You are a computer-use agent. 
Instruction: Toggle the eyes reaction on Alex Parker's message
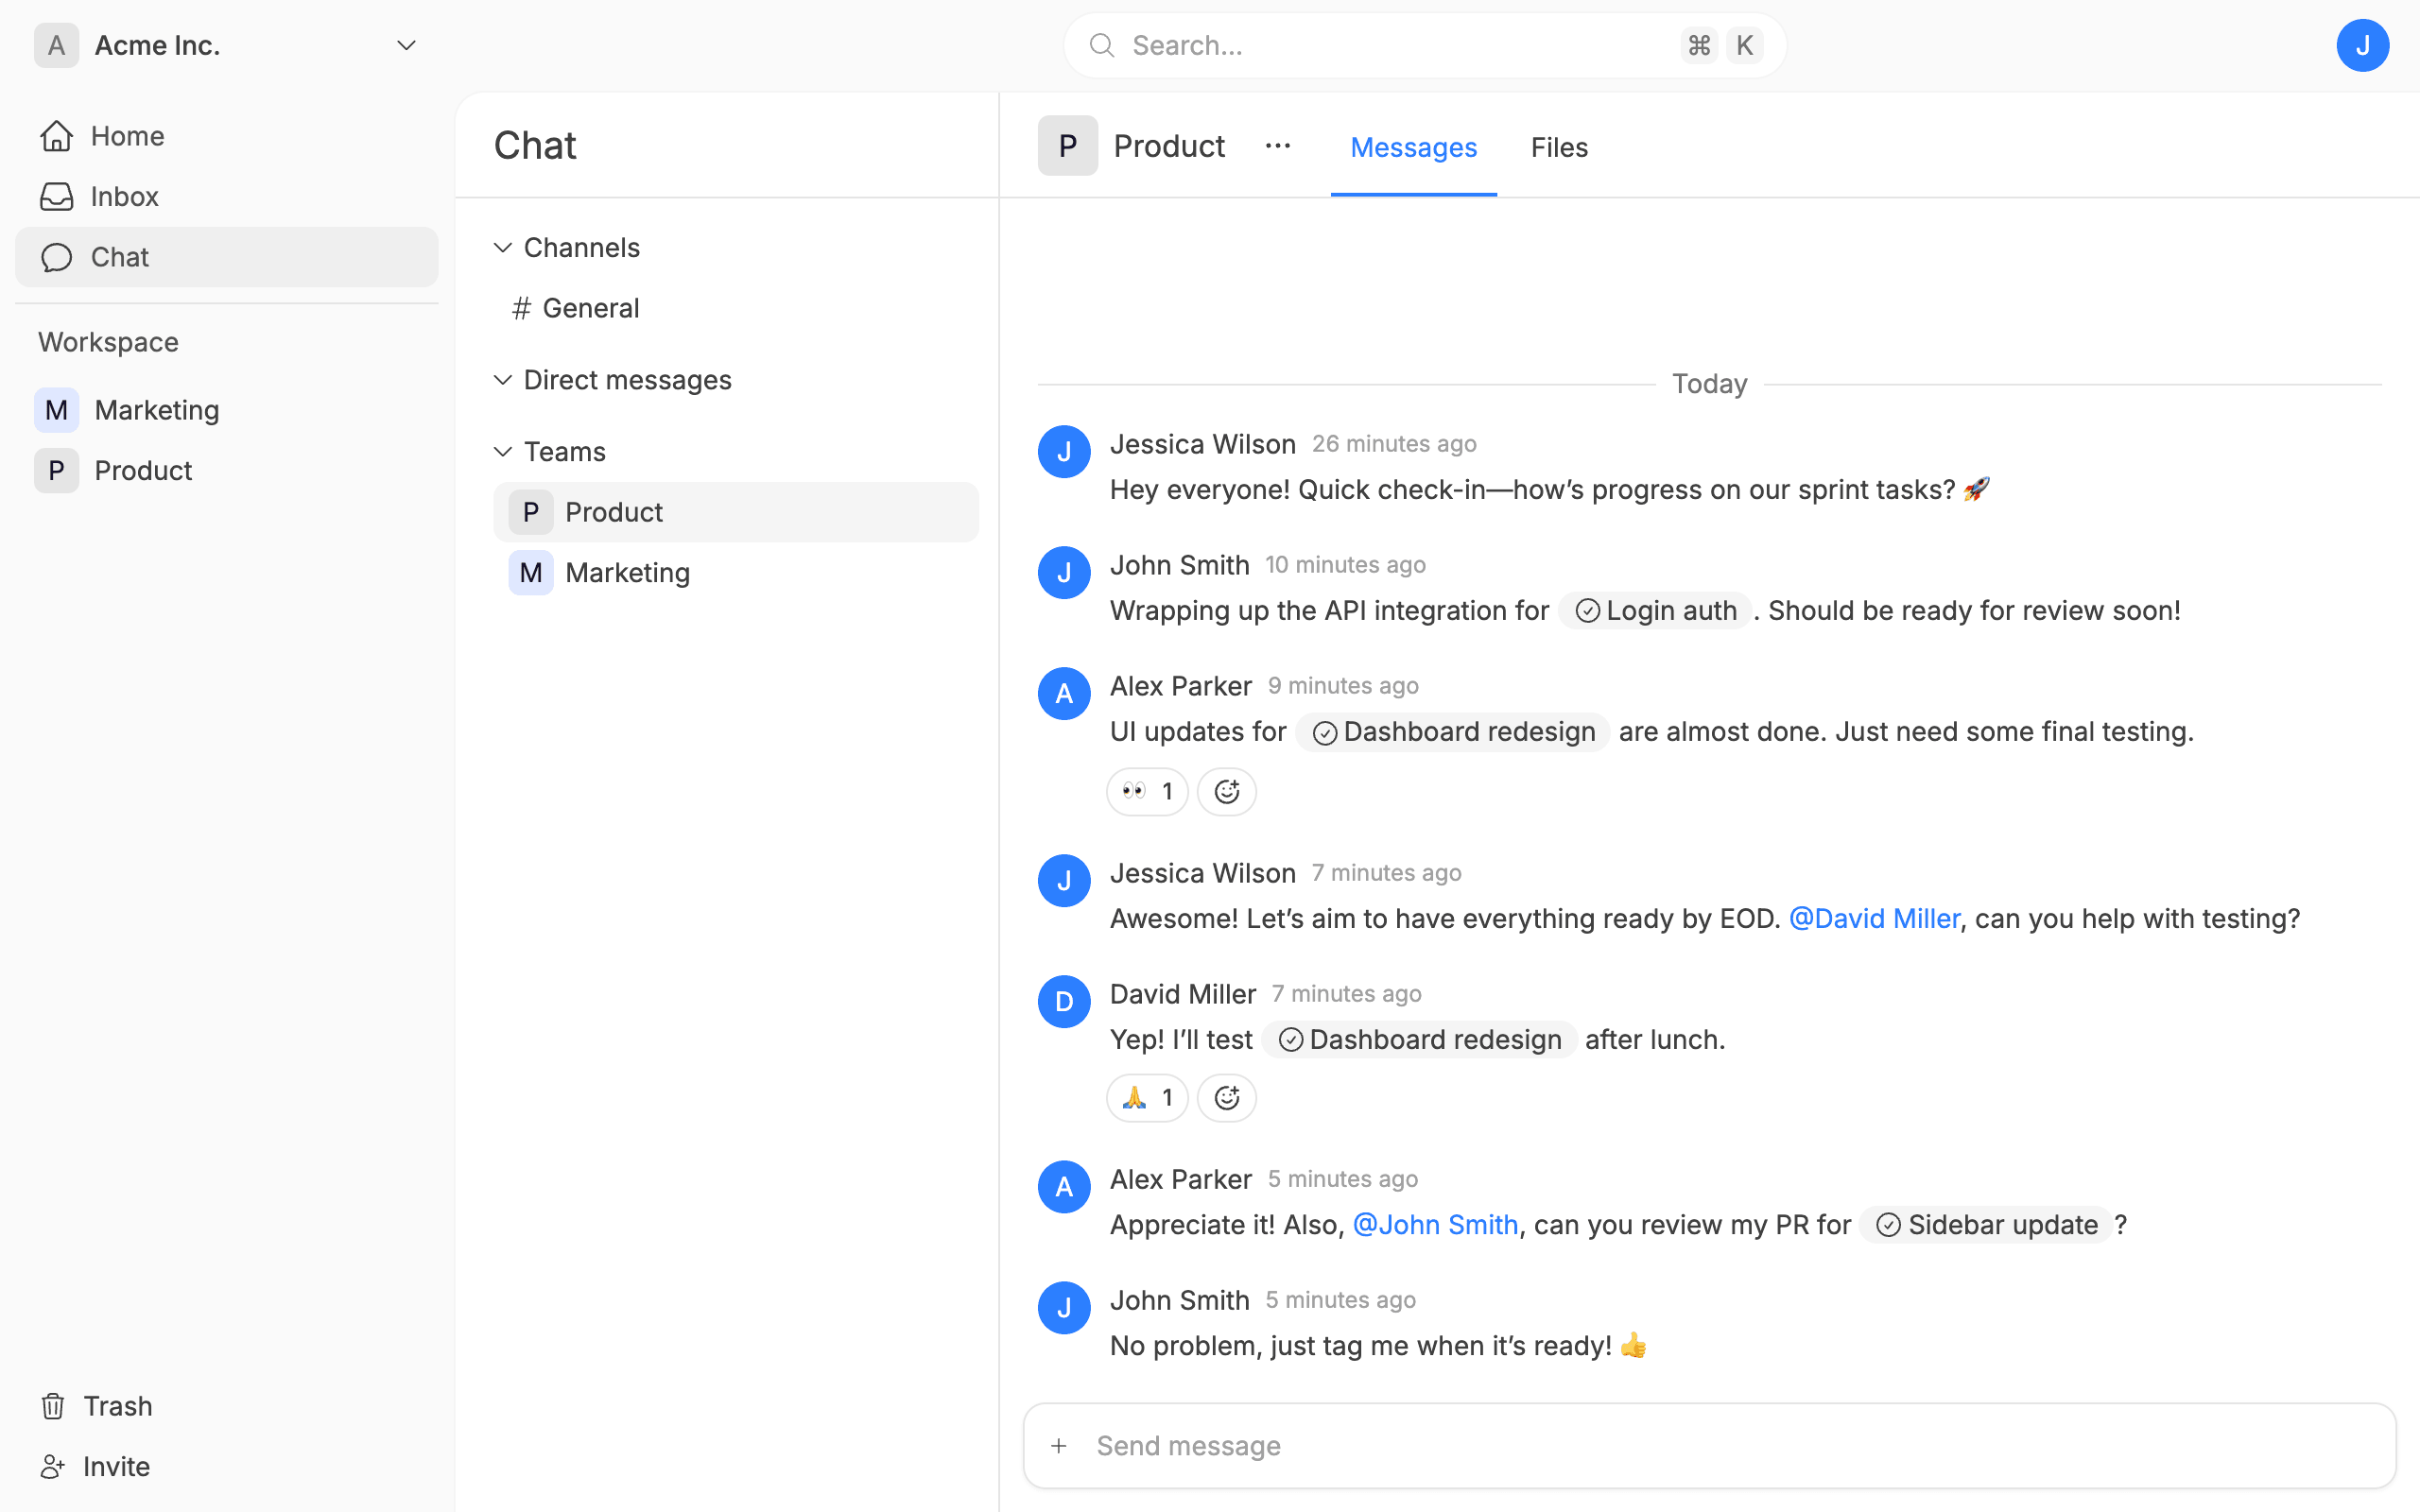(1146, 791)
